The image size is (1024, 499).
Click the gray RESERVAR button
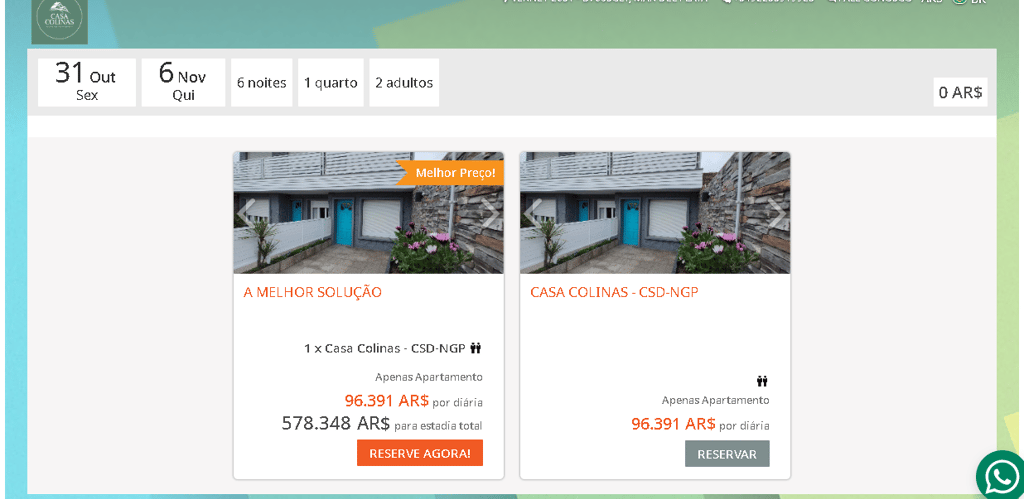[727, 454]
